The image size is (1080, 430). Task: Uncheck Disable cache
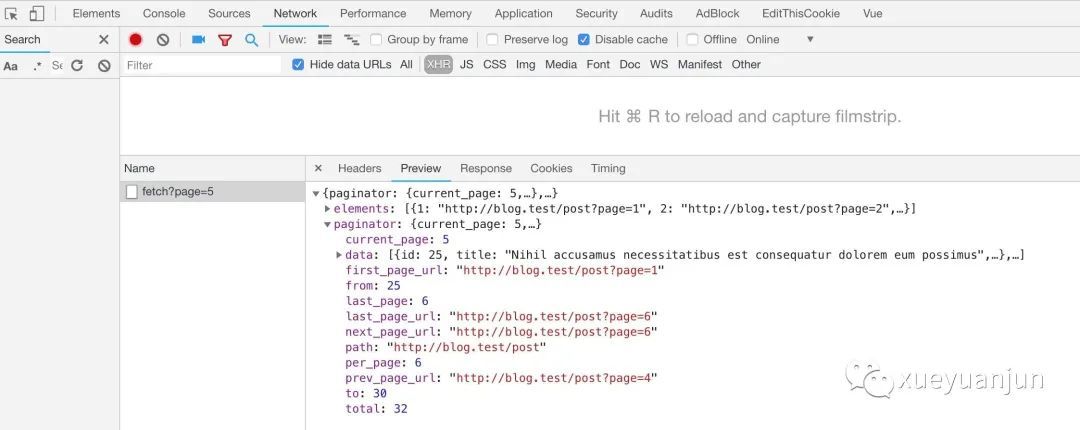584,40
